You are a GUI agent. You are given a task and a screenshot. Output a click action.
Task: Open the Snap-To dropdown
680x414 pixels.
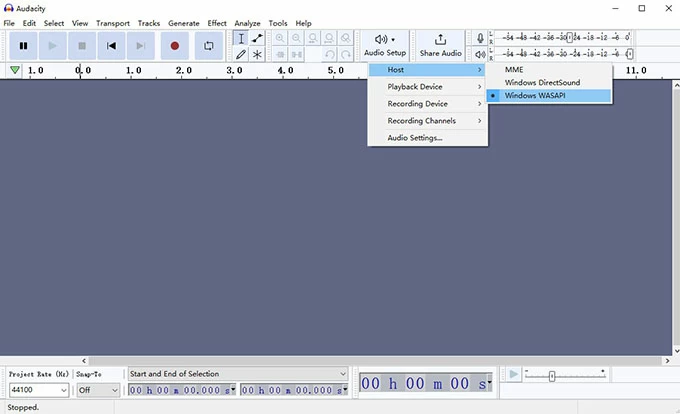[98, 390]
